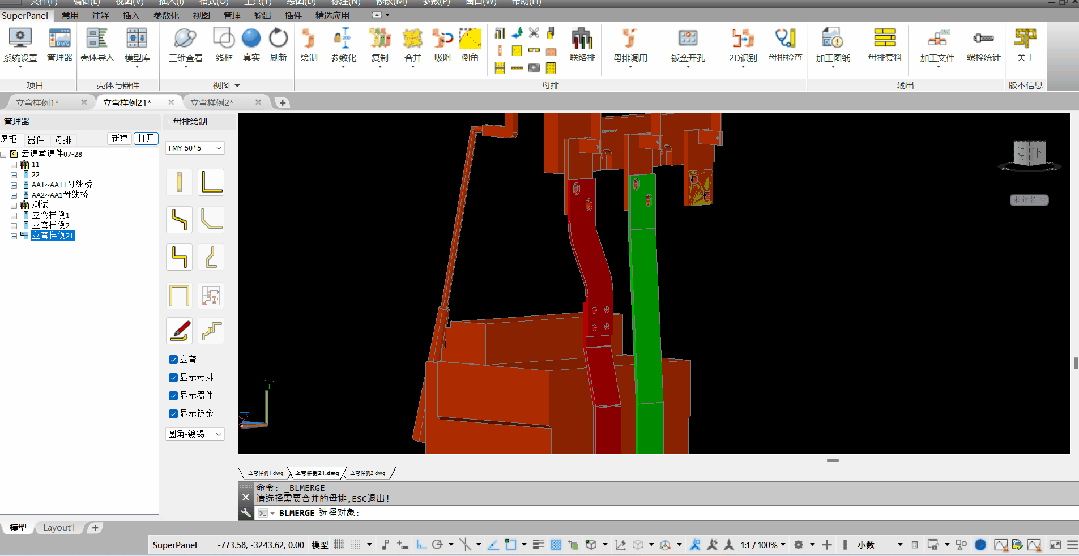Screen dimensions: 1079x556
Task: Click the 2D recognition icon
Action: [x=743, y=38]
